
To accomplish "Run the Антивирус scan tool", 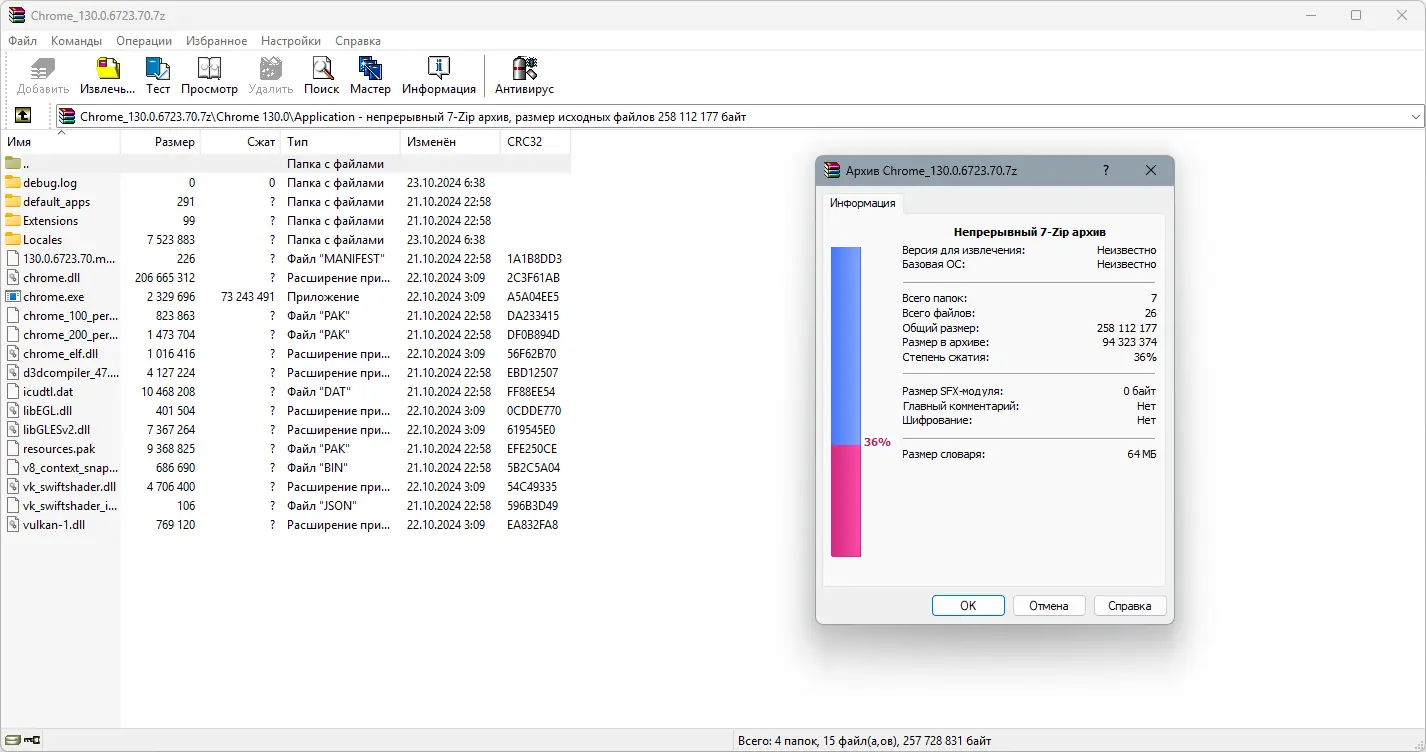I will [x=524, y=68].
